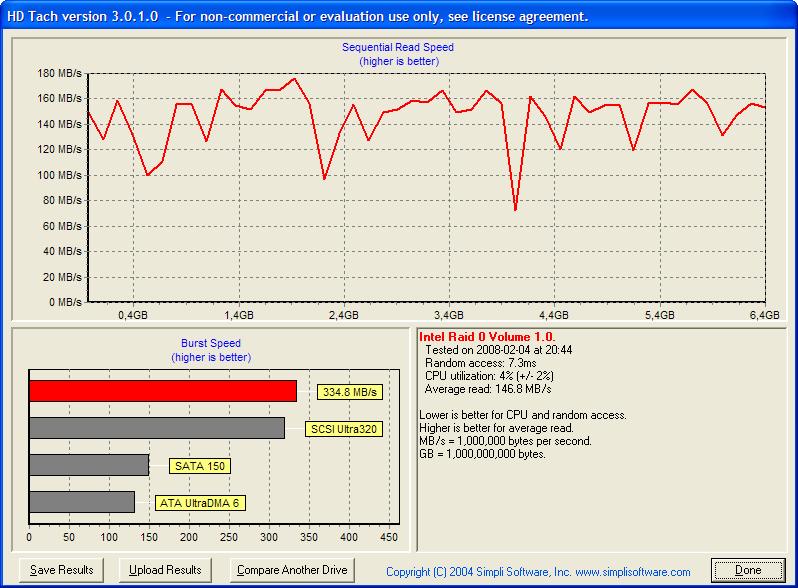
Task: Click the 100 MB/s axis label
Action: (x=59, y=175)
